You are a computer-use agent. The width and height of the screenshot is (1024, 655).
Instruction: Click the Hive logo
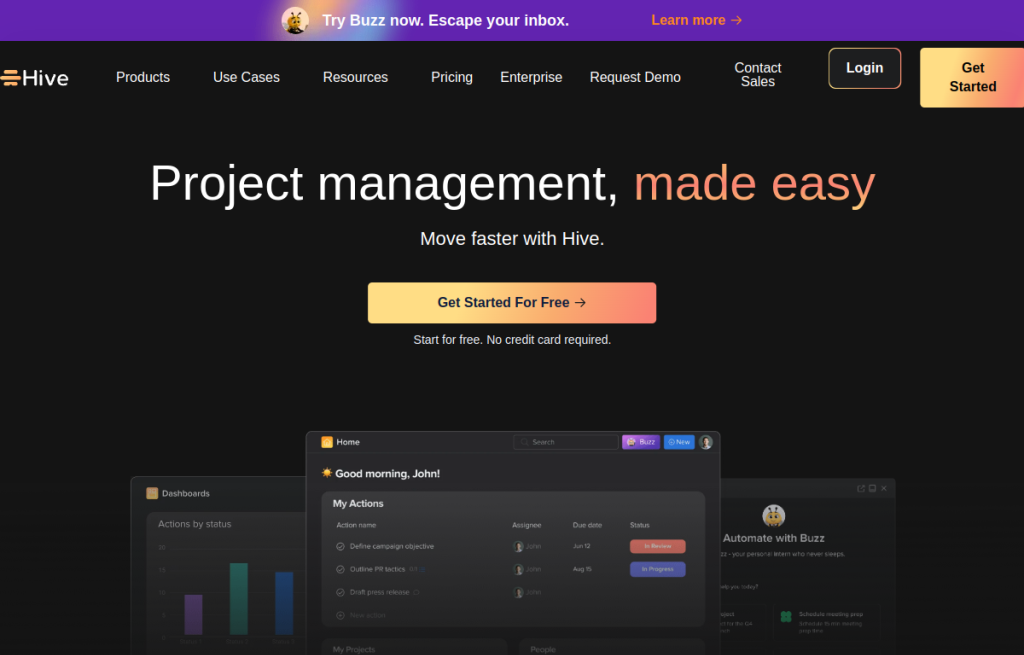(35, 78)
